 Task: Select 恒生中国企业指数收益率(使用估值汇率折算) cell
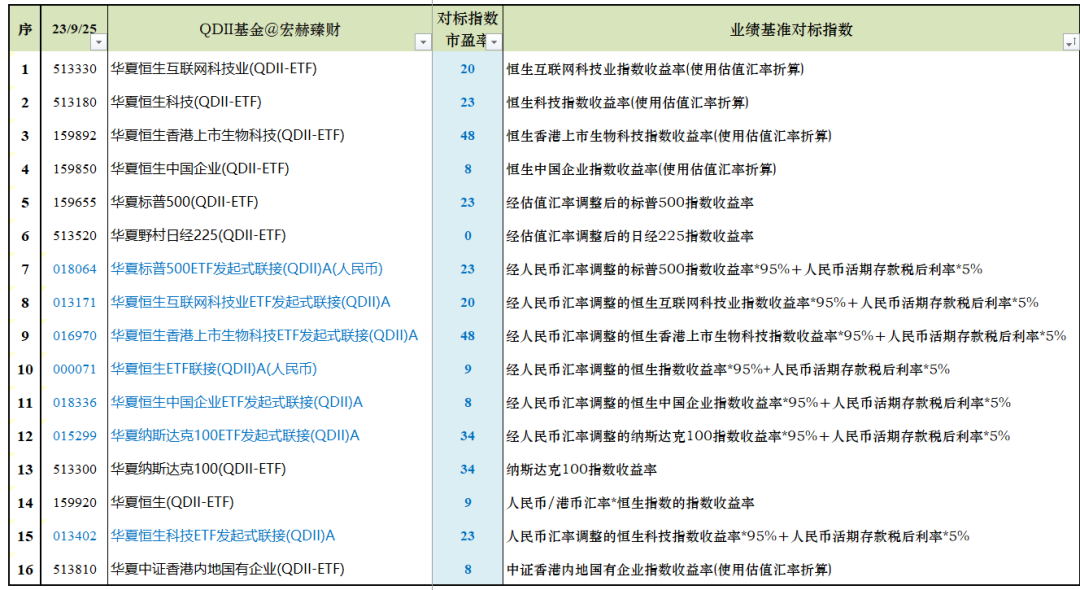click(x=791, y=169)
